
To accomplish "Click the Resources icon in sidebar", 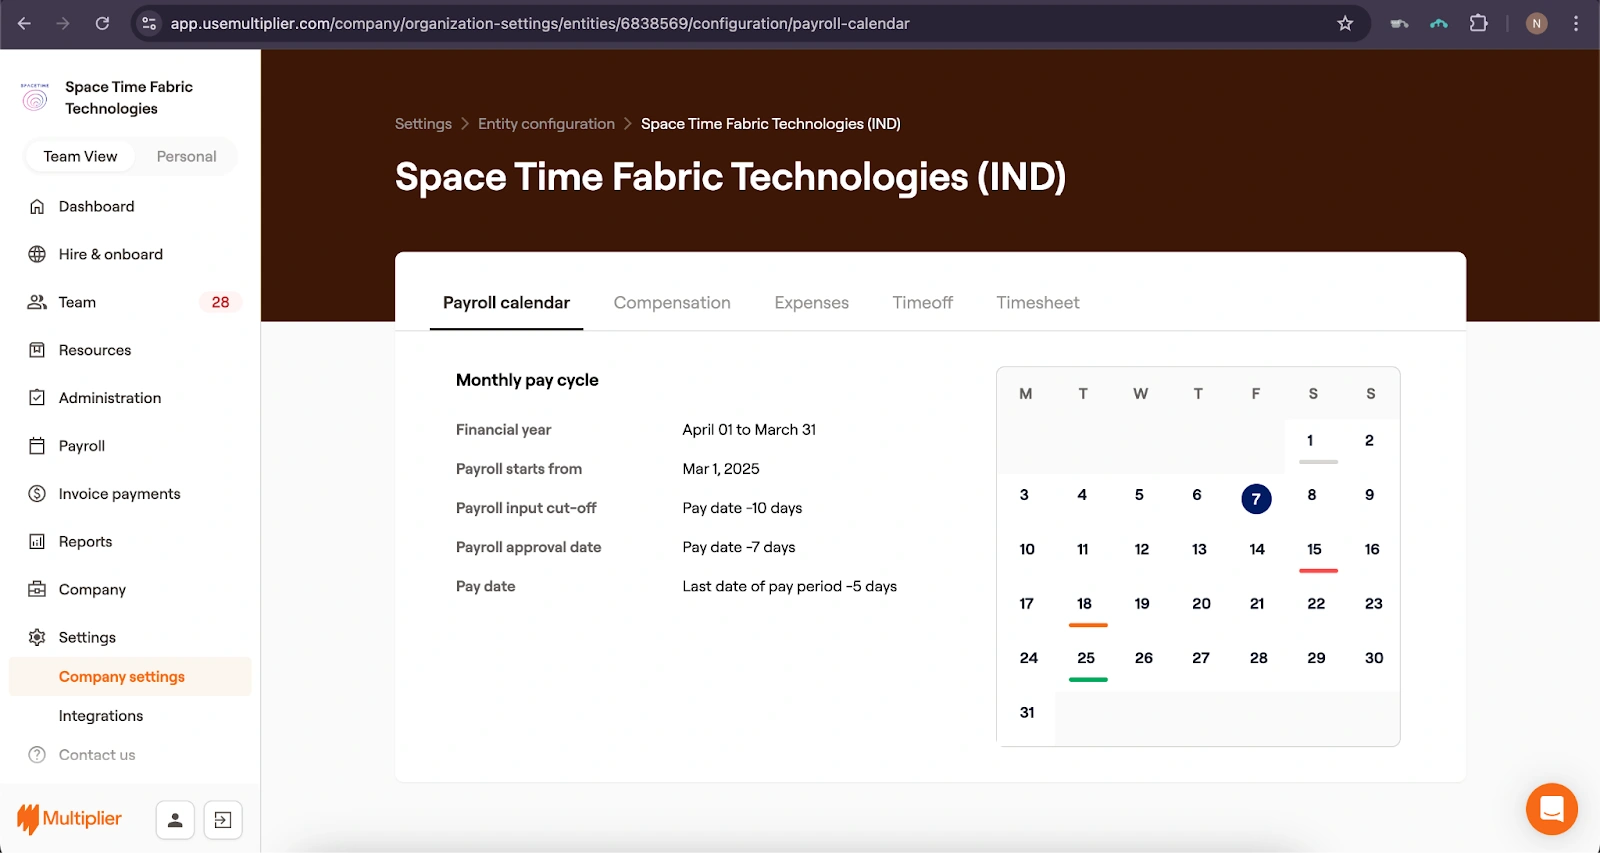I will [x=37, y=350].
